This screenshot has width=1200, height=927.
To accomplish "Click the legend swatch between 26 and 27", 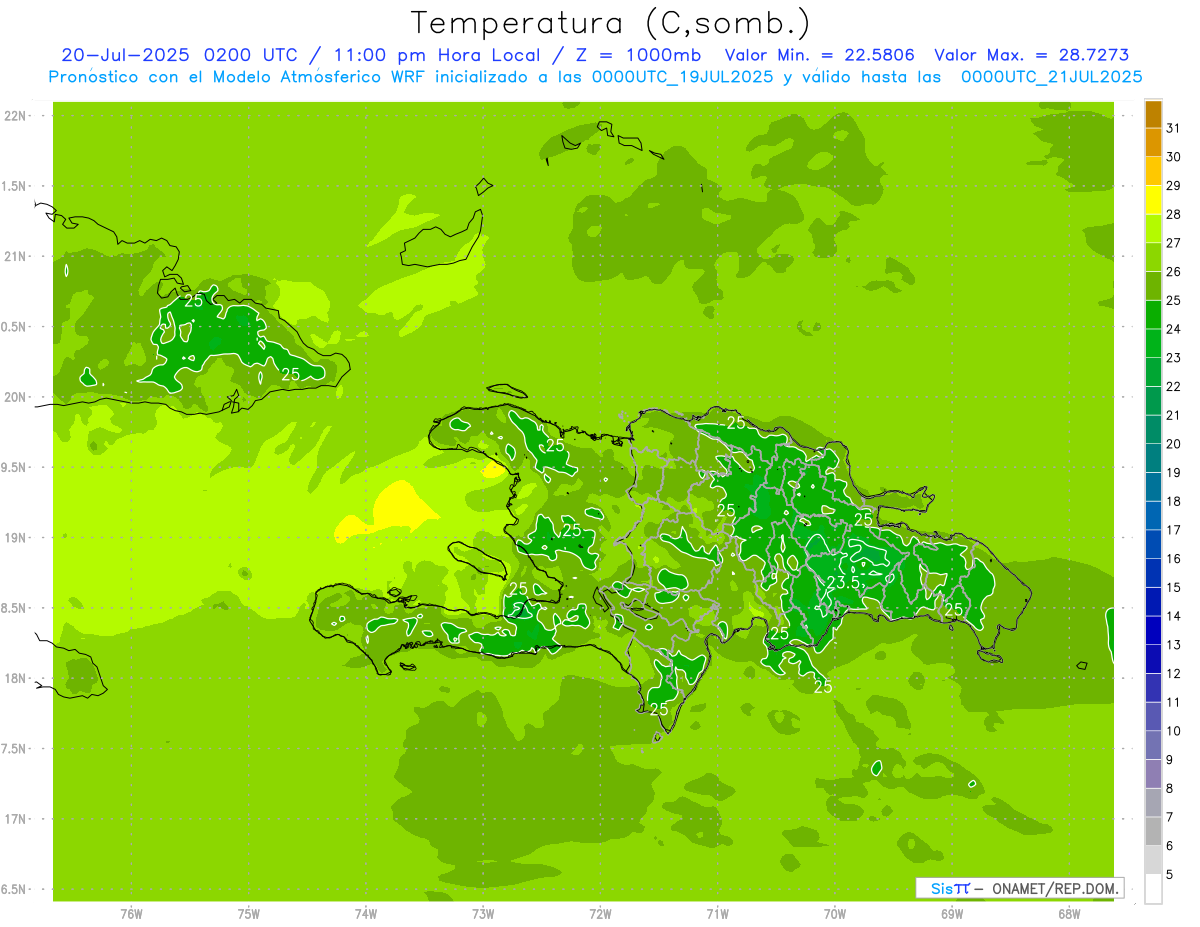I will tap(1153, 257).
